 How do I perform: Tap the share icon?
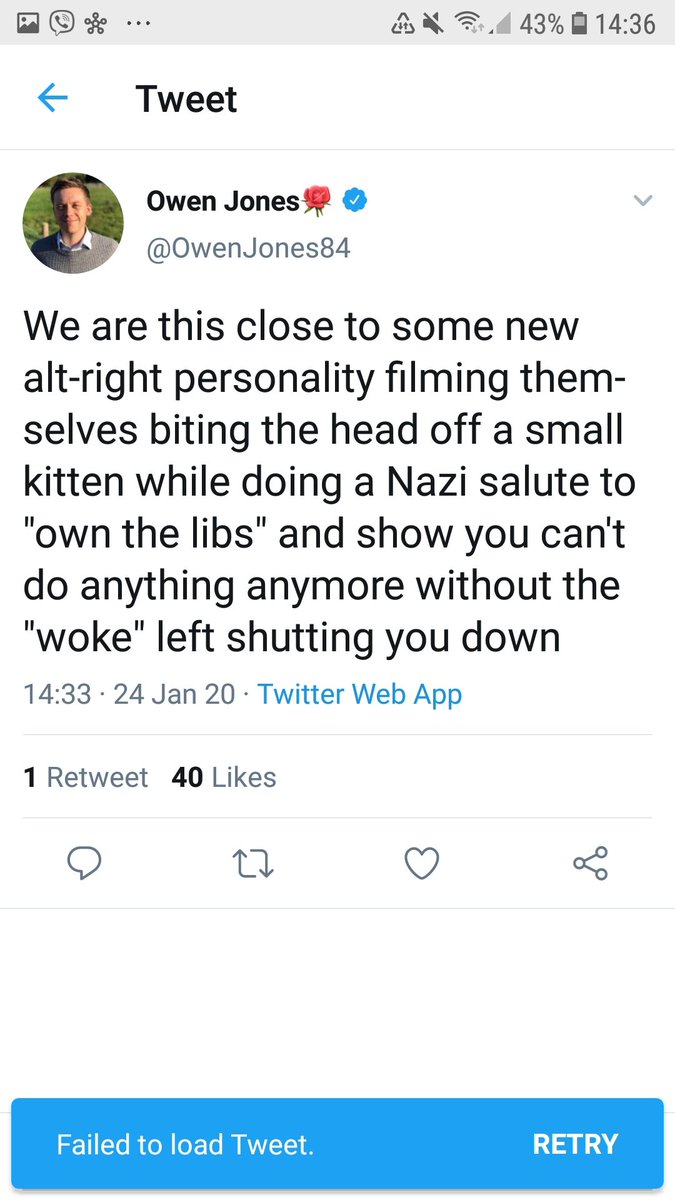[590, 862]
